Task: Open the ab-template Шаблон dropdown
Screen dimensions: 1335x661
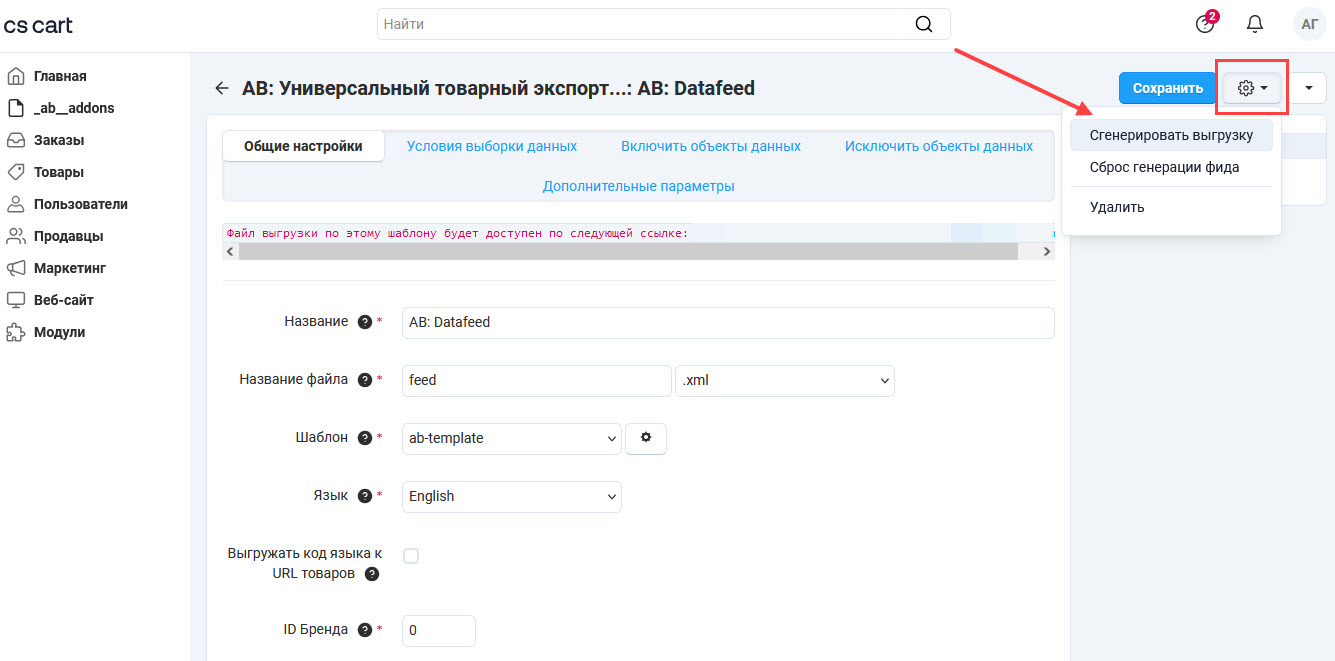Action: pos(512,438)
